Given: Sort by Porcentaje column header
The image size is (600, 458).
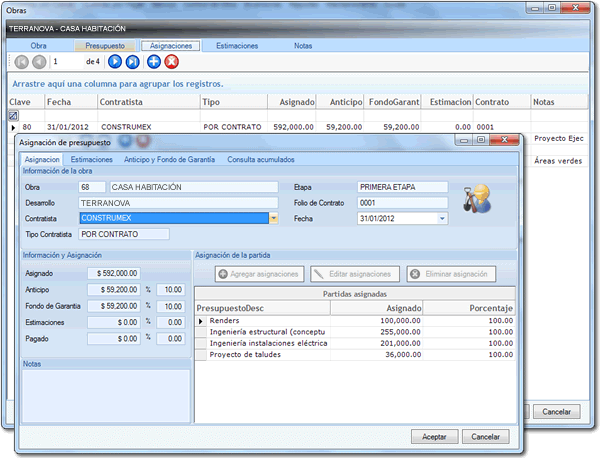Looking at the screenshot, I should click(469, 308).
